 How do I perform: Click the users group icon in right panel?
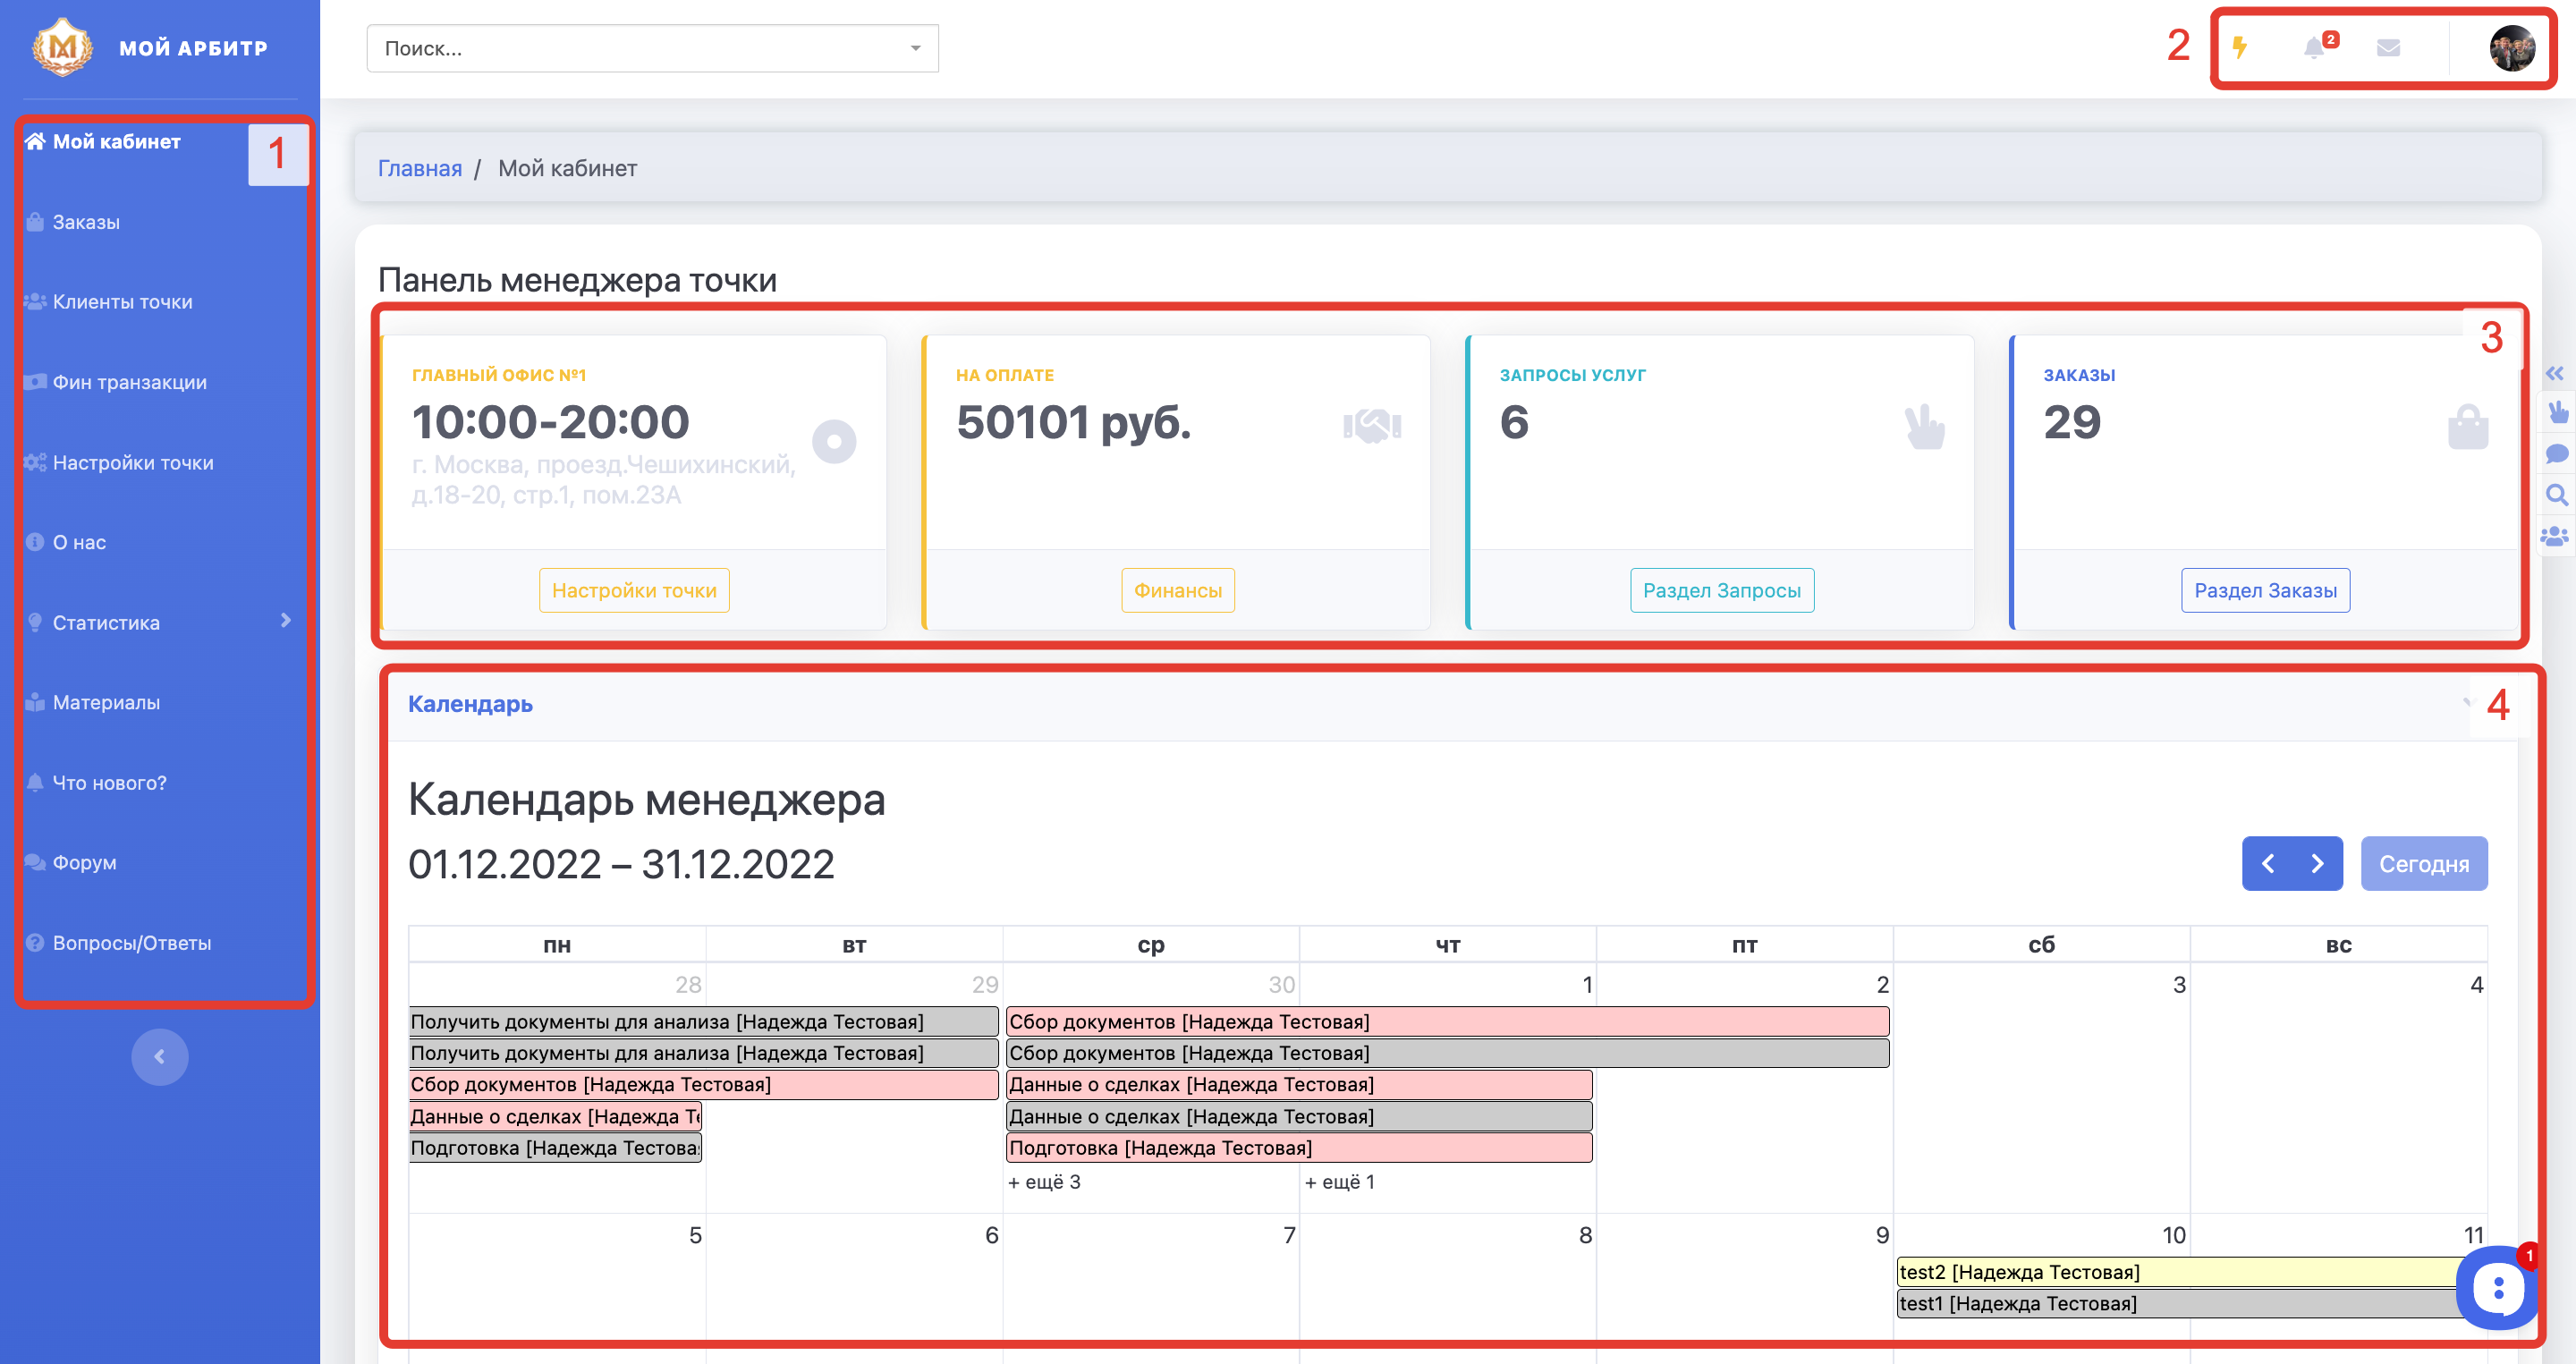(x=2556, y=536)
